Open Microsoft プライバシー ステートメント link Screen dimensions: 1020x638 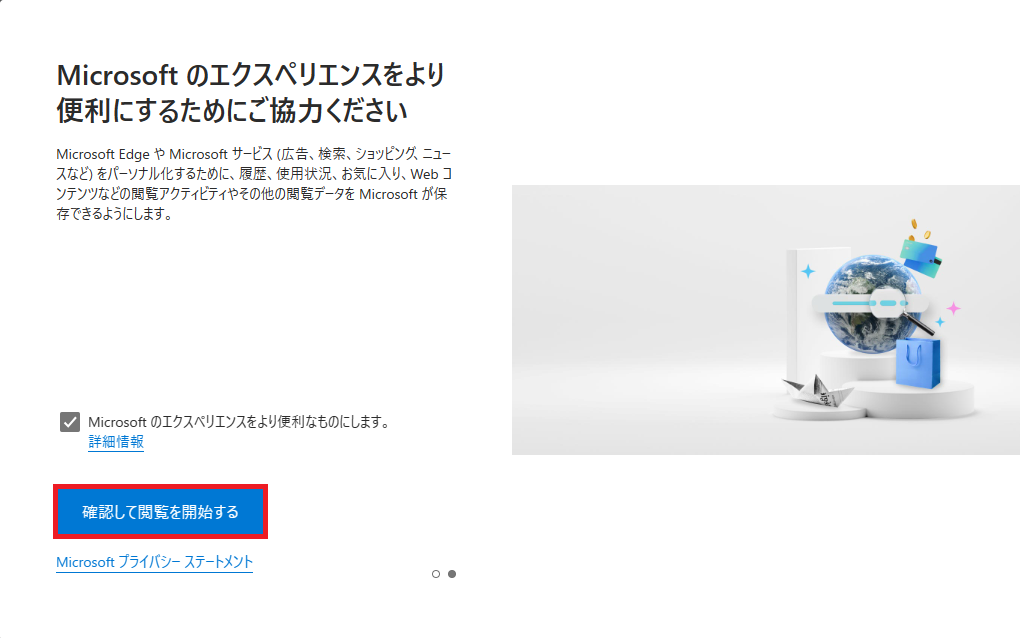pyautogui.click(x=154, y=562)
